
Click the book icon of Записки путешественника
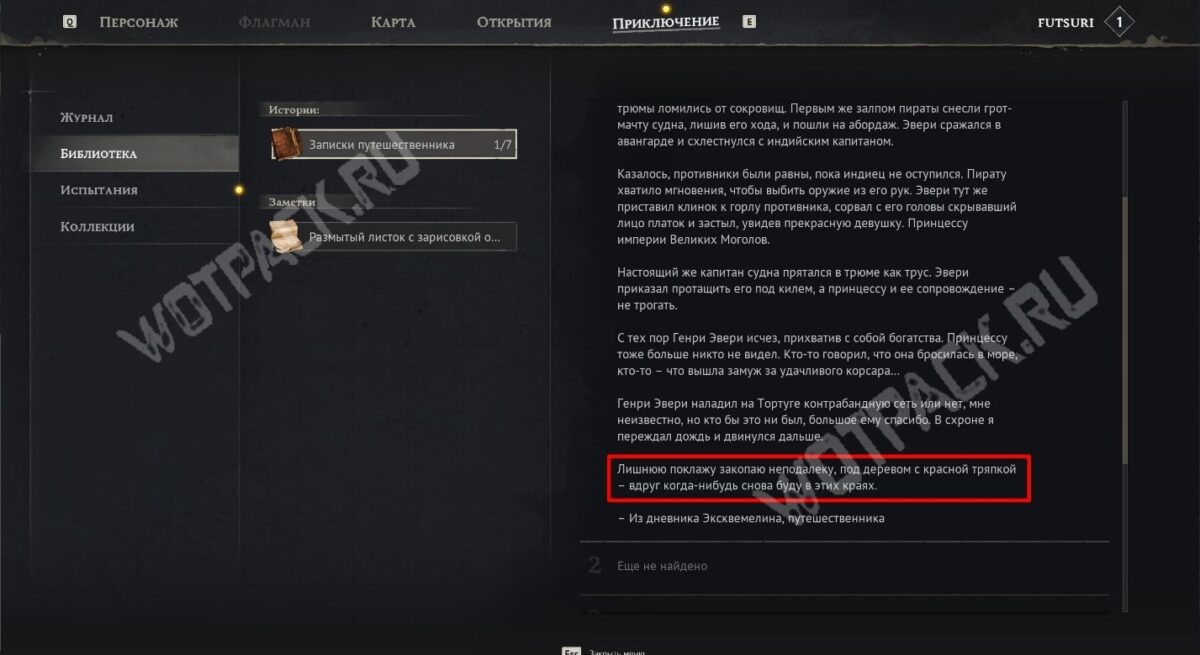pos(287,144)
